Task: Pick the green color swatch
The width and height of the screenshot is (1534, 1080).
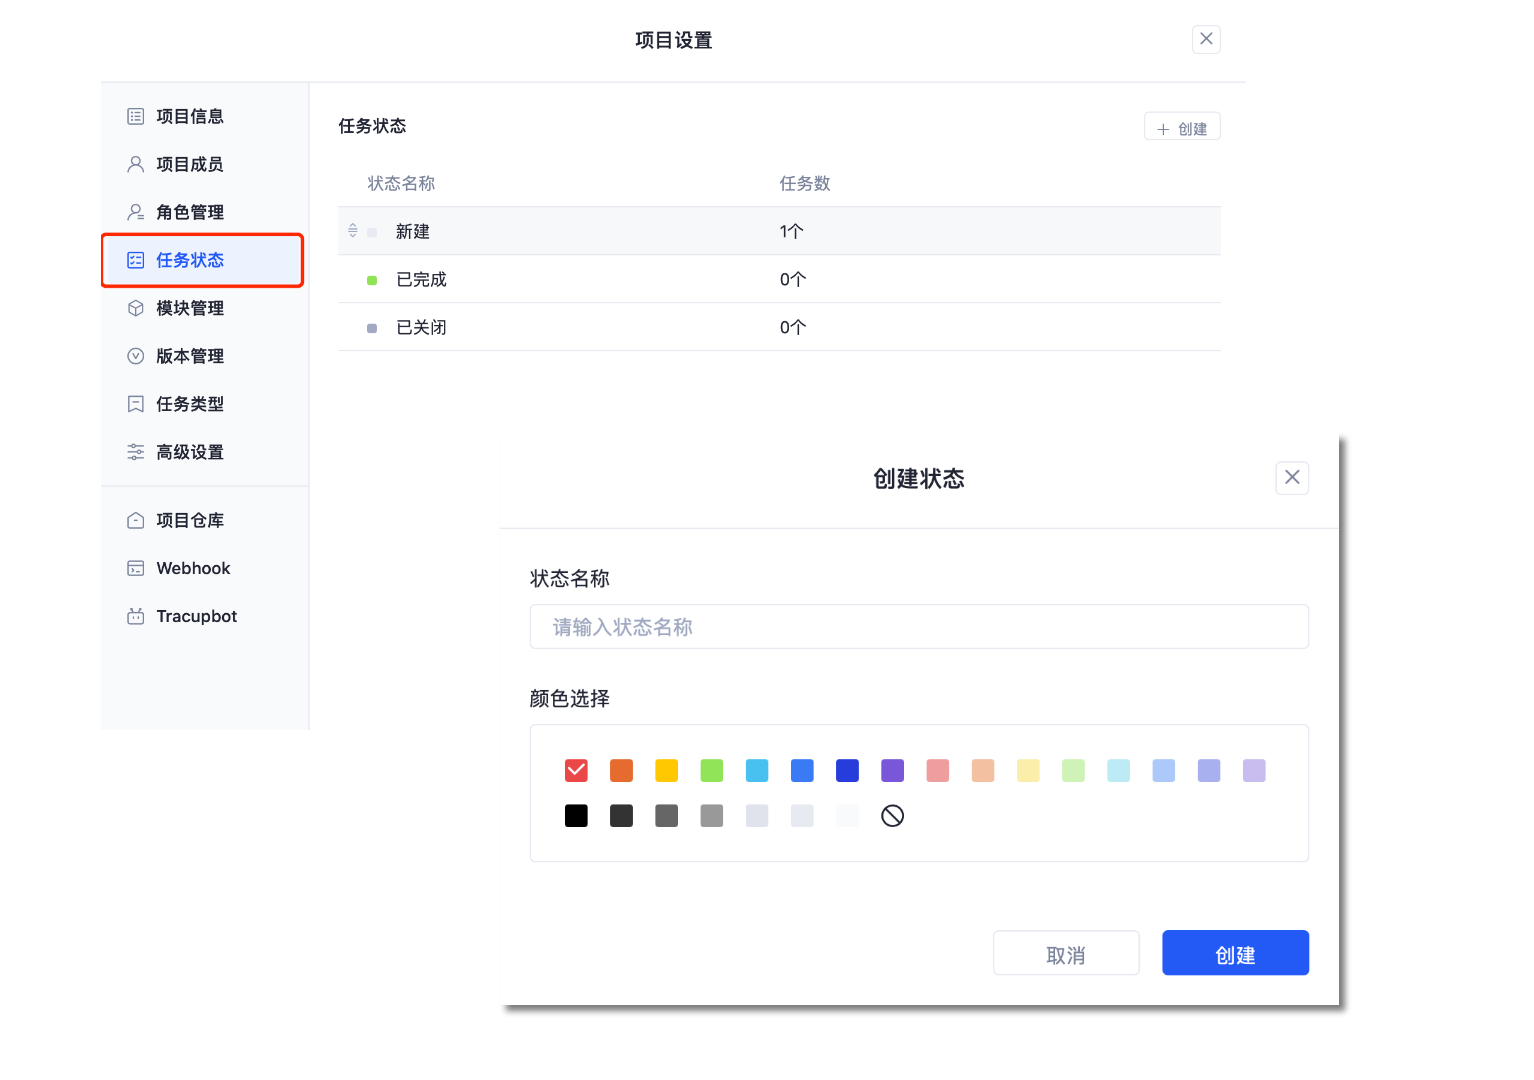Action: pos(712,770)
